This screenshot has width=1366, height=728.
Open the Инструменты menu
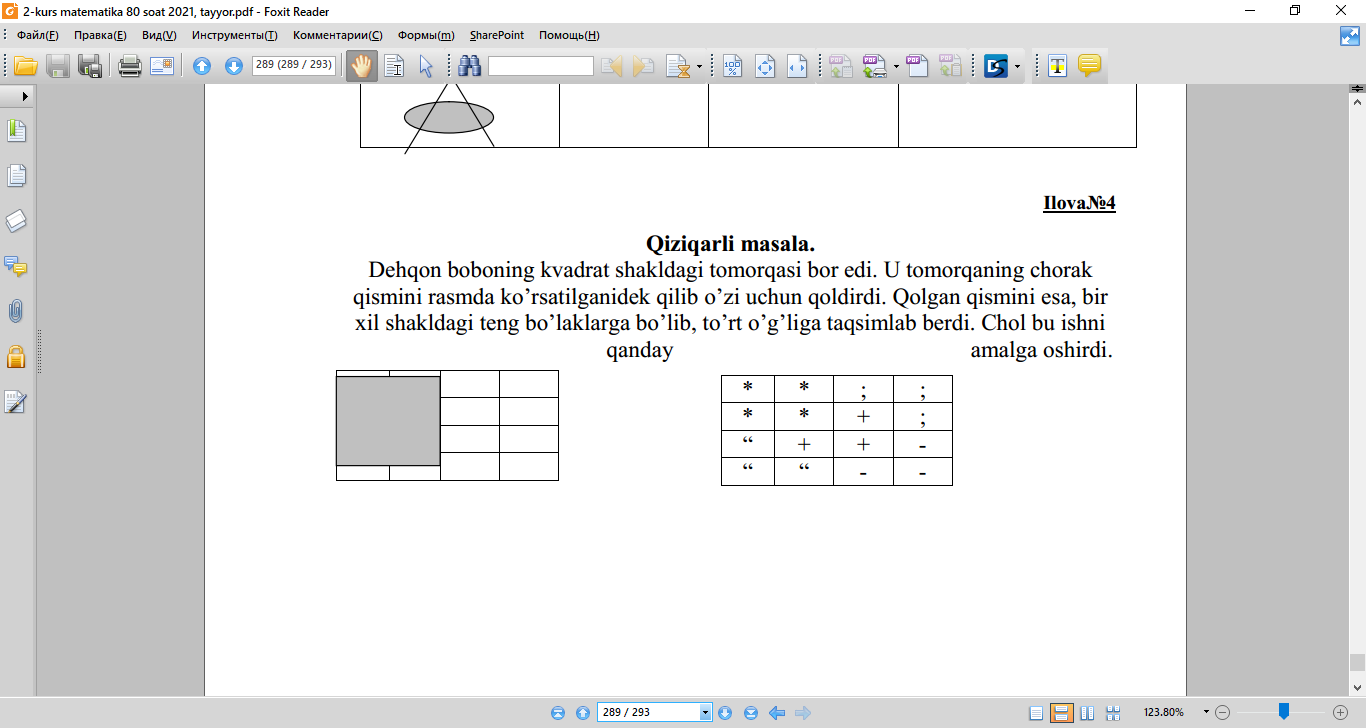click(x=235, y=35)
